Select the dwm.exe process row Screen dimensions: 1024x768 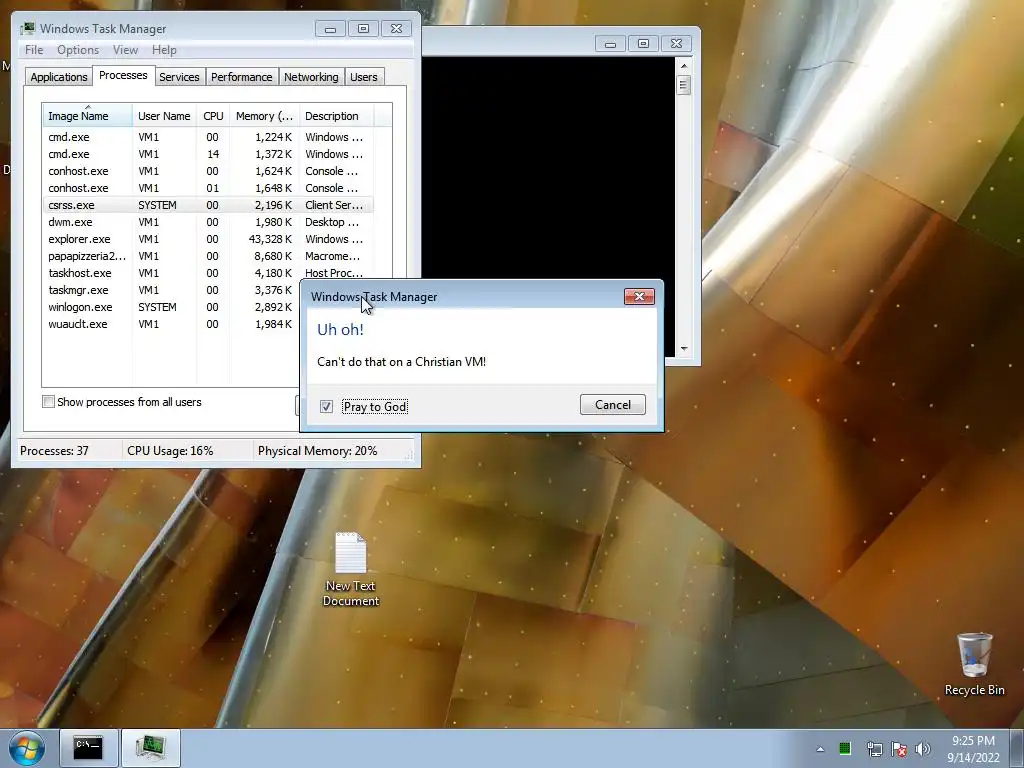pos(208,222)
